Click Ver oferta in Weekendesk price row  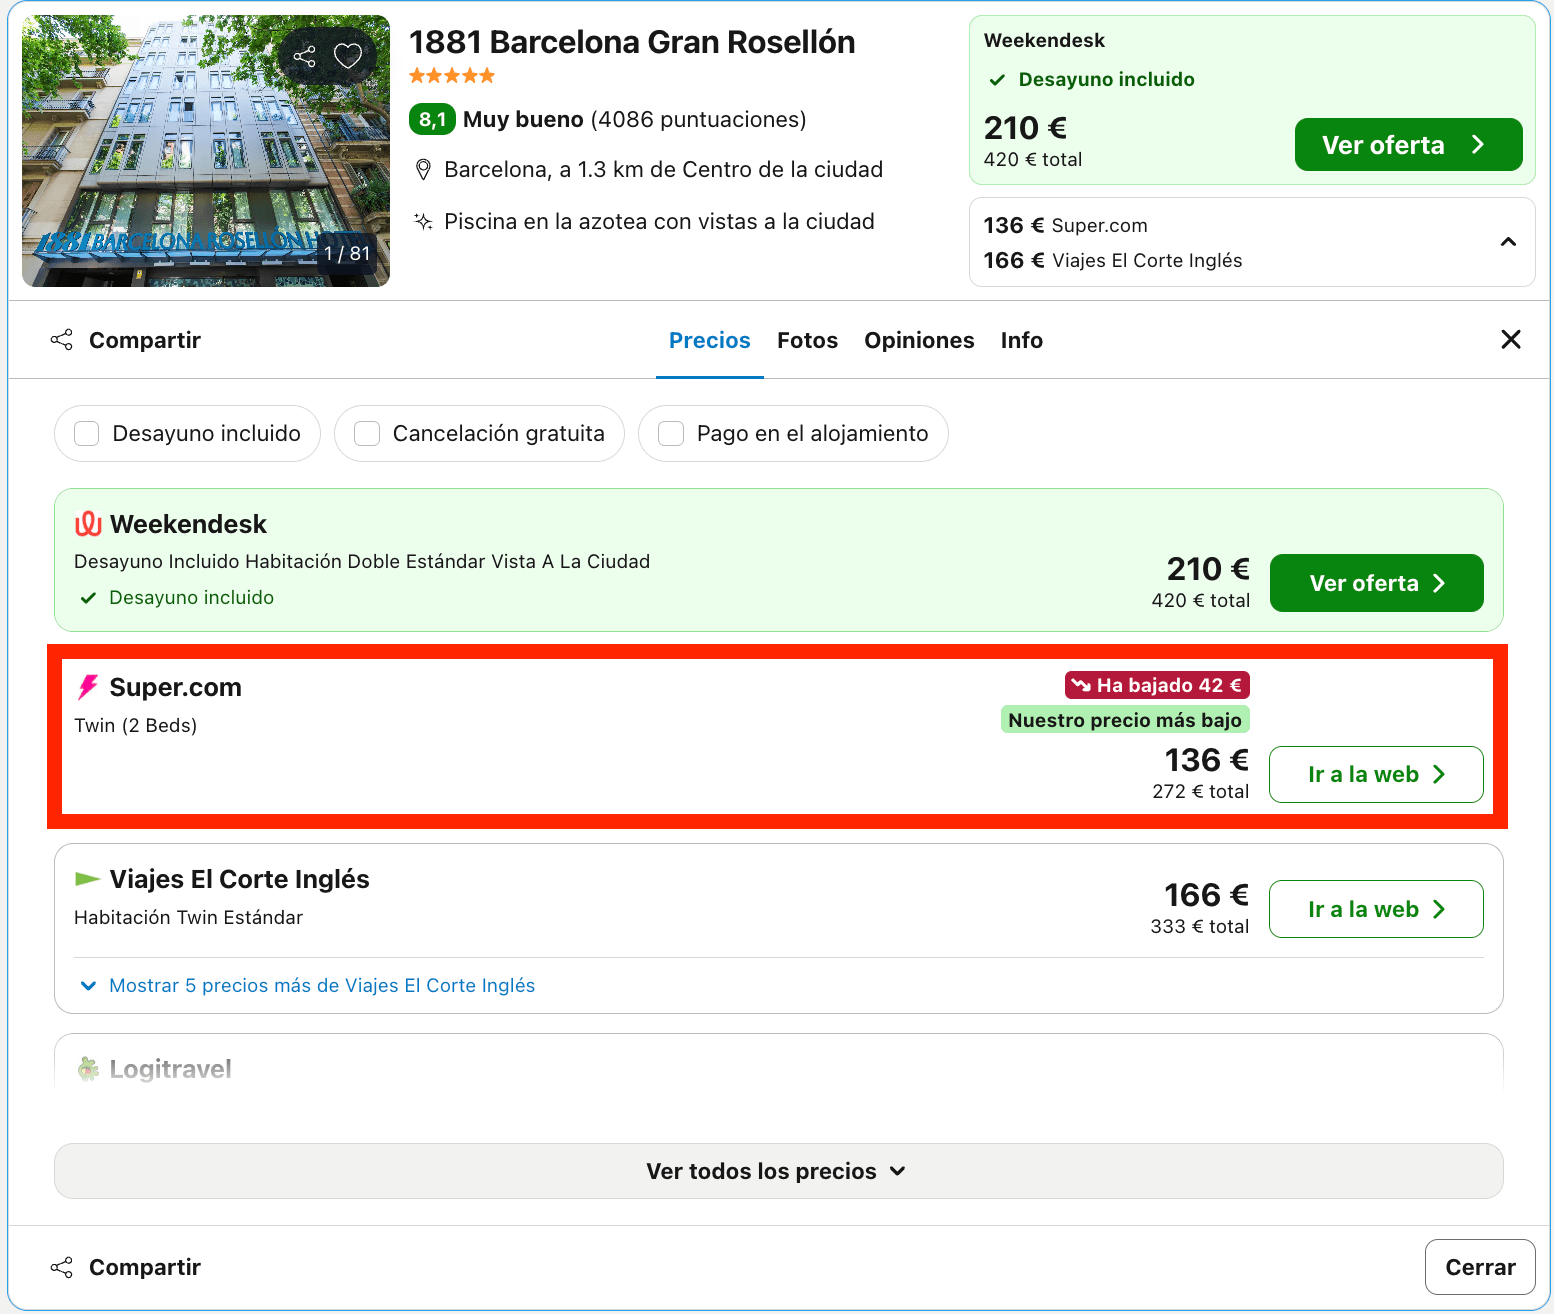point(1376,583)
